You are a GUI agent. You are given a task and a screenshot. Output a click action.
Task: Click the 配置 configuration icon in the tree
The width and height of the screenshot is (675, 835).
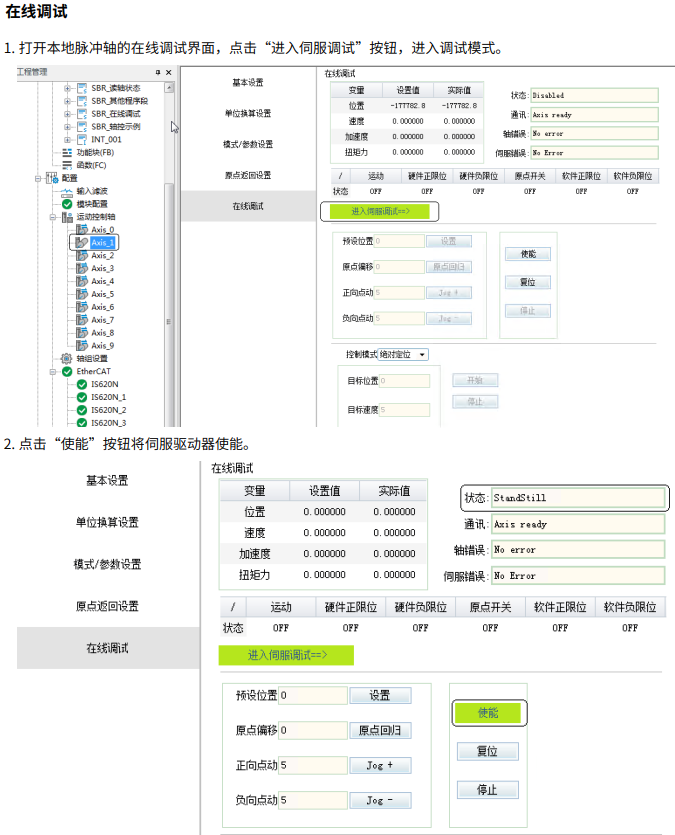[x=52, y=178]
